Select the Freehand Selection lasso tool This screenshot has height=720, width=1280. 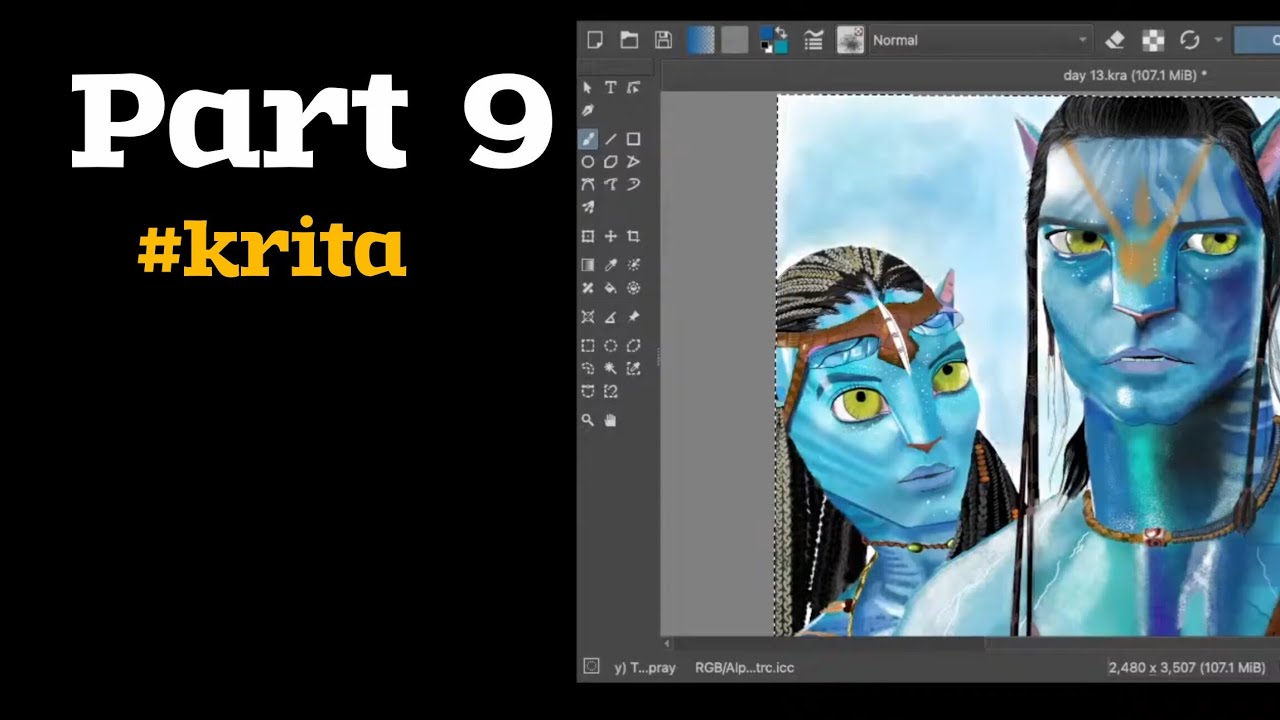point(588,368)
